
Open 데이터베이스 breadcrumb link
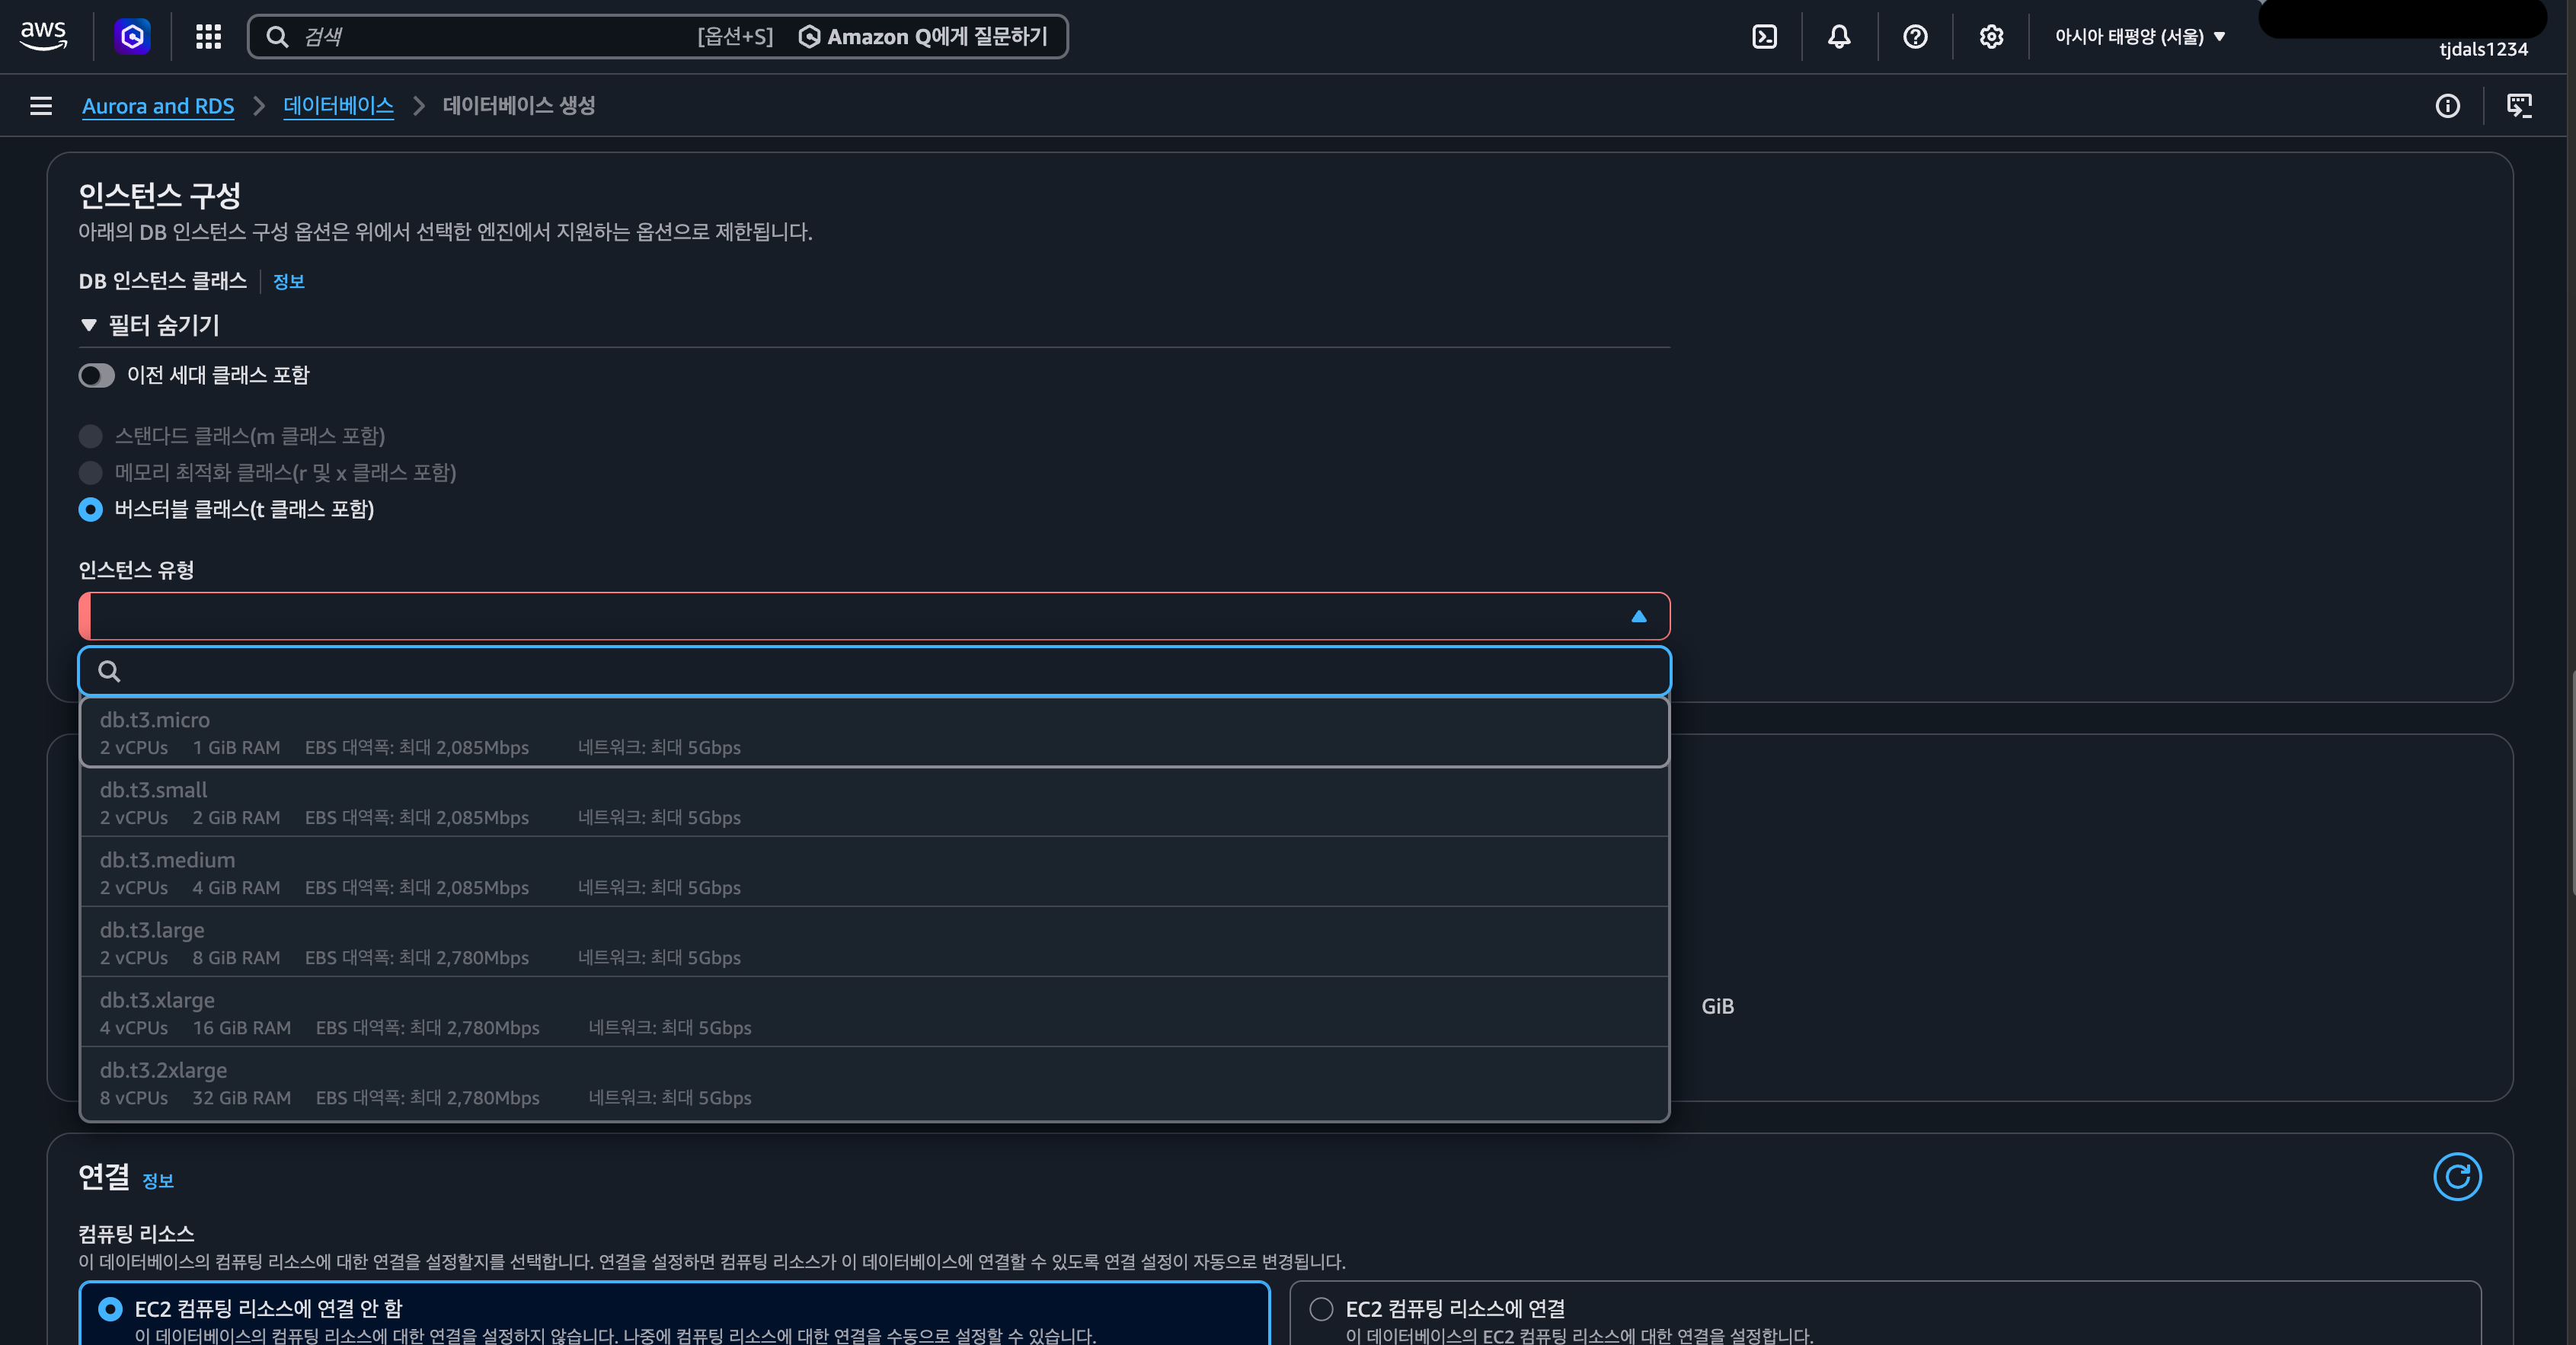click(x=338, y=105)
